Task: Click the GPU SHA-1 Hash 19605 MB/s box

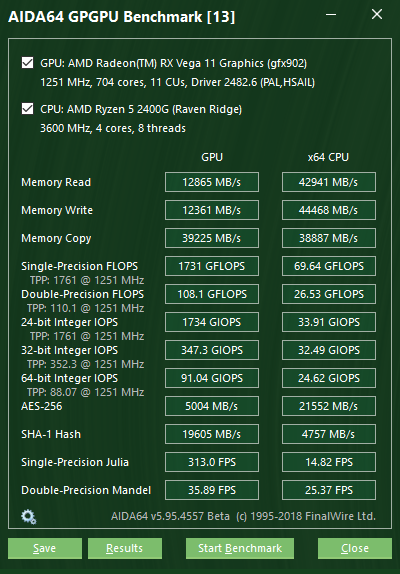Action: pyautogui.click(x=212, y=434)
